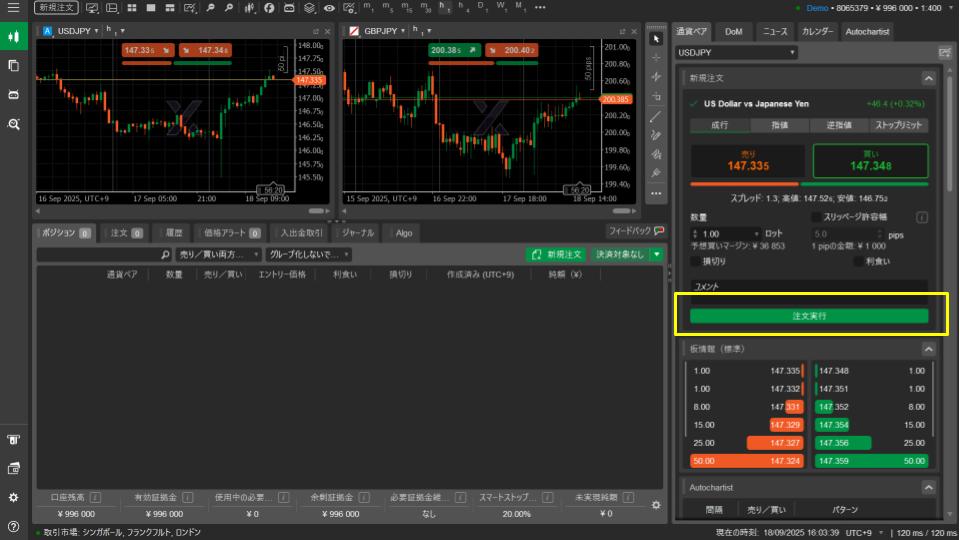Collapse the 板情報 panel section
This screenshot has height=540, width=960.
[928, 349]
